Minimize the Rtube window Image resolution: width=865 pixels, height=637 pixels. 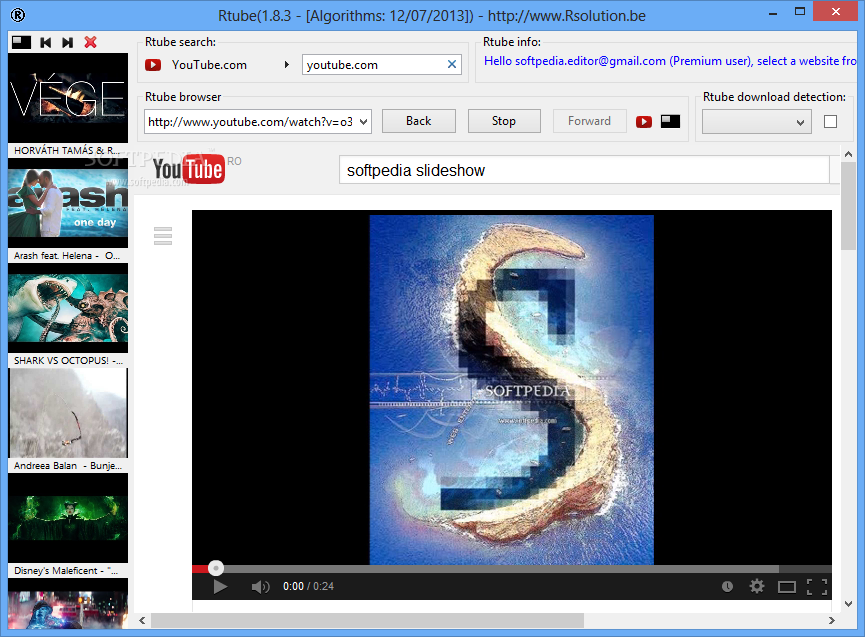tap(773, 13)
